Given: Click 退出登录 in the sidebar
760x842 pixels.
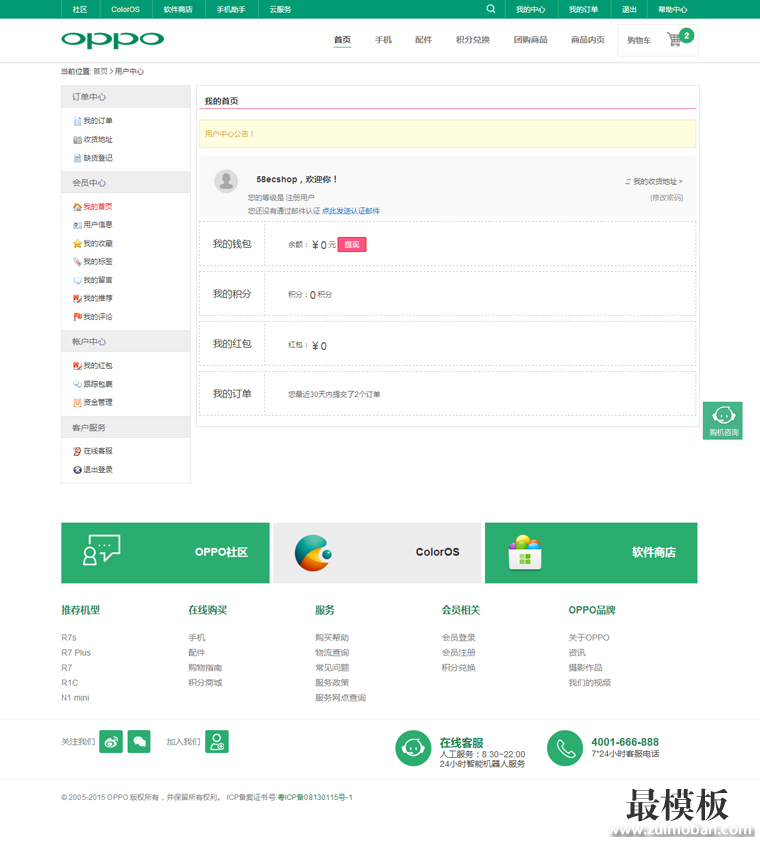Looking at the screenshot, I should coord(98,470).
